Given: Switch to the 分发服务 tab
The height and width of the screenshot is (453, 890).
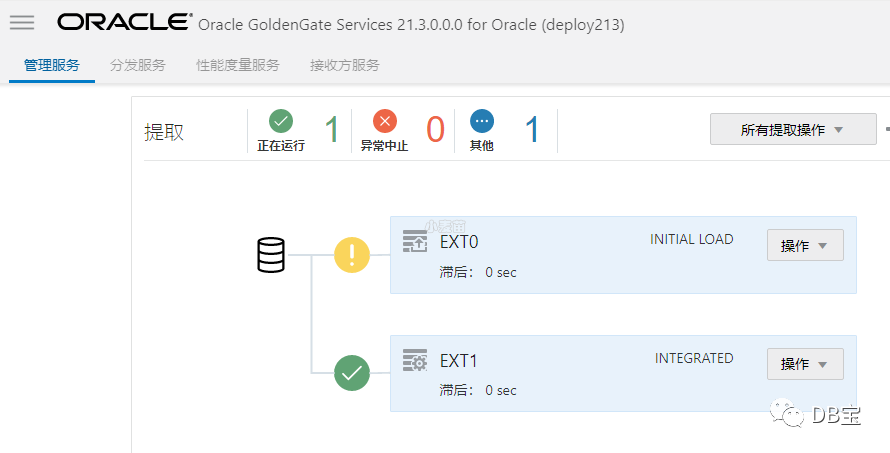Looking at the screenshot, I should point(138,65).
